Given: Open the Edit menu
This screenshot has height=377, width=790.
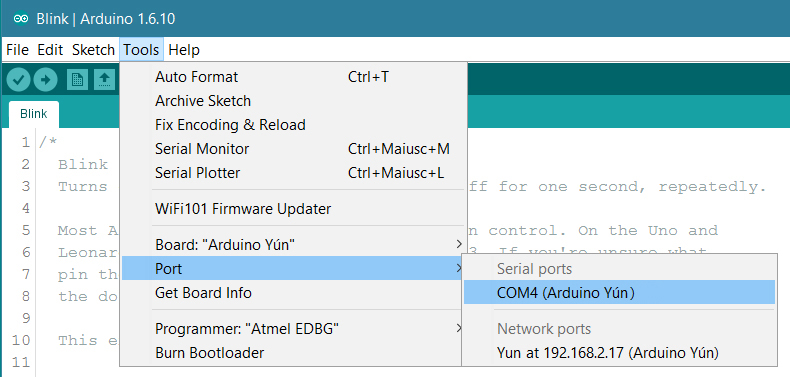Looking at the screenshot, I should click(50, 50).
